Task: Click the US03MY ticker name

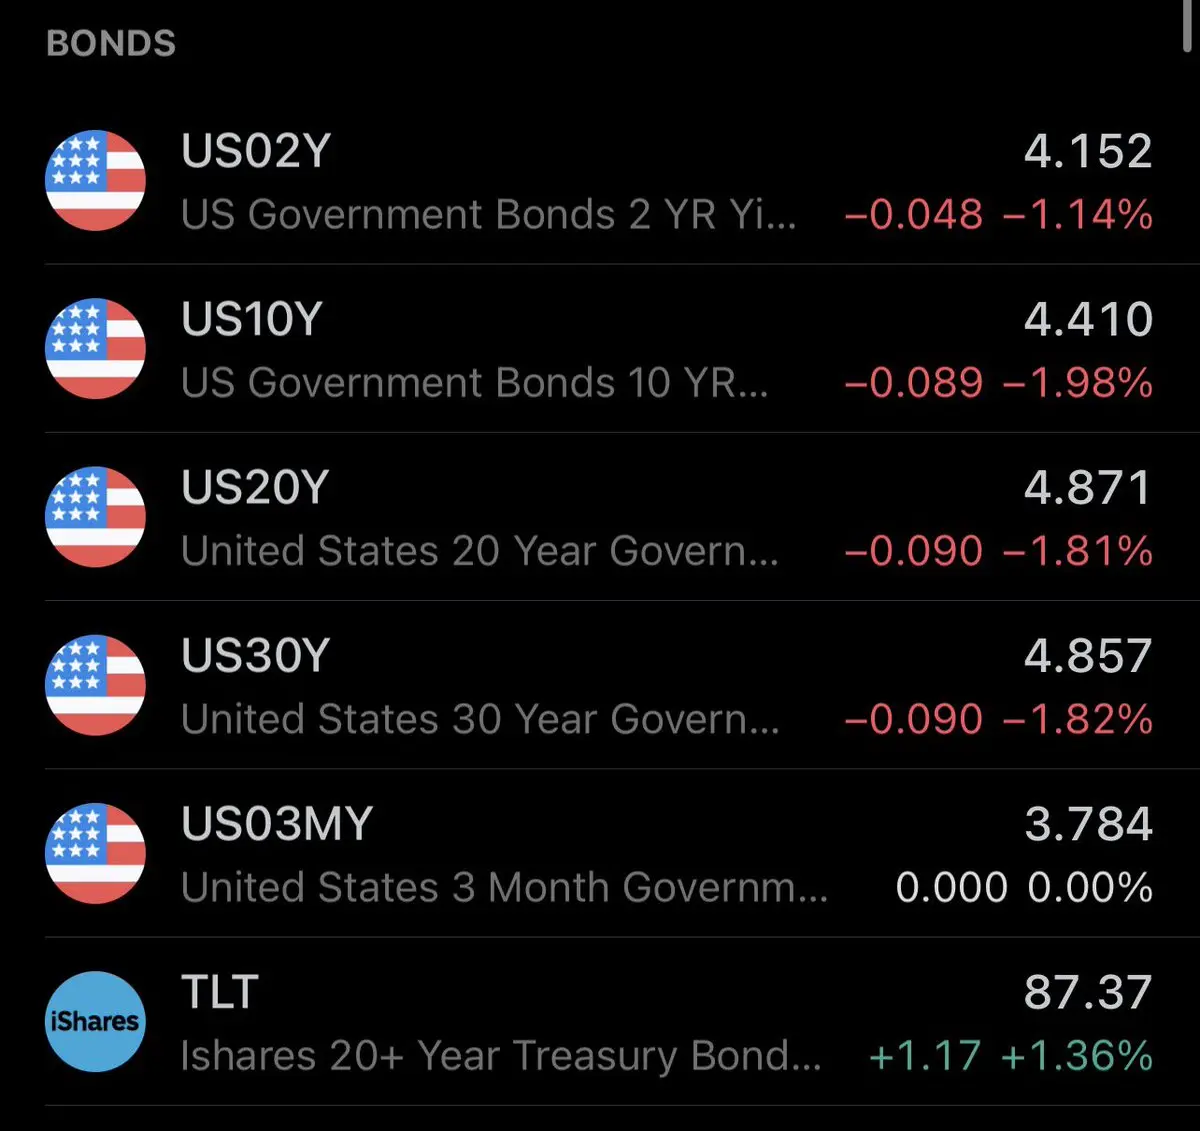Action: [x=277, y=824]
